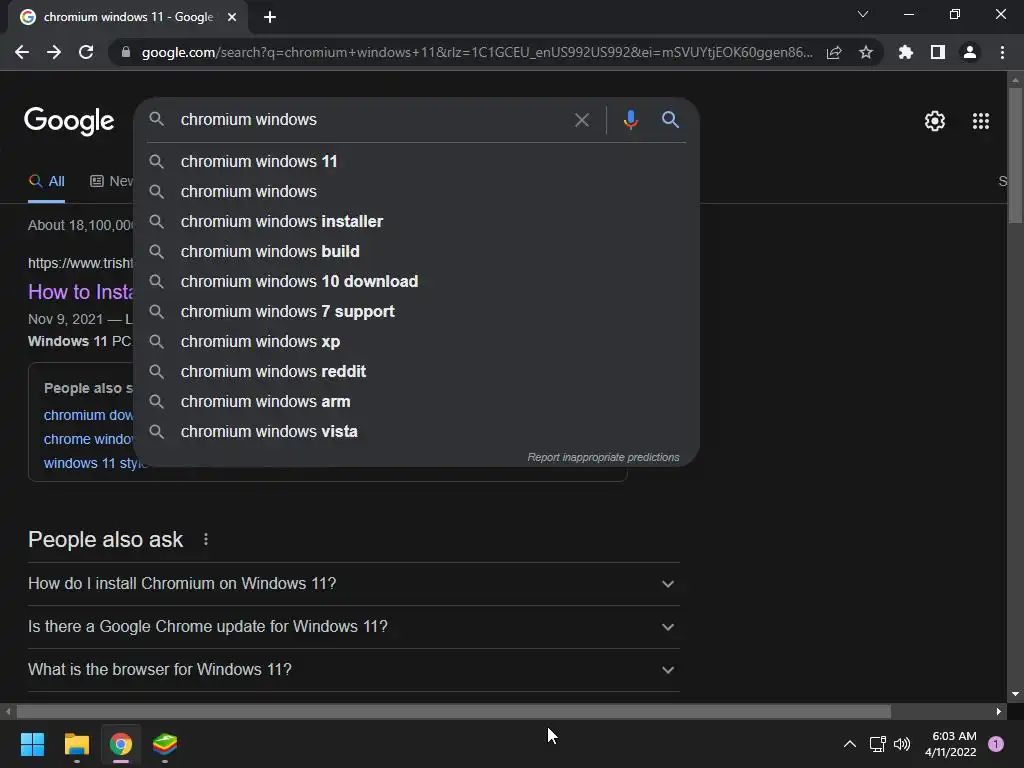Open a new browser tab

(270, 17)
